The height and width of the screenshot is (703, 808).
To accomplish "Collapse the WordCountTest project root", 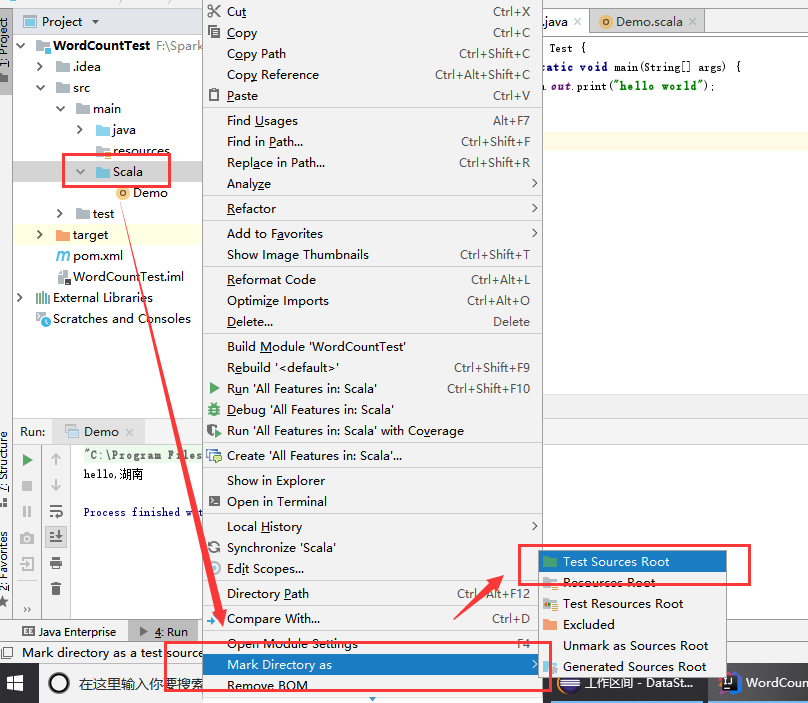I will [x=21, y=46].
